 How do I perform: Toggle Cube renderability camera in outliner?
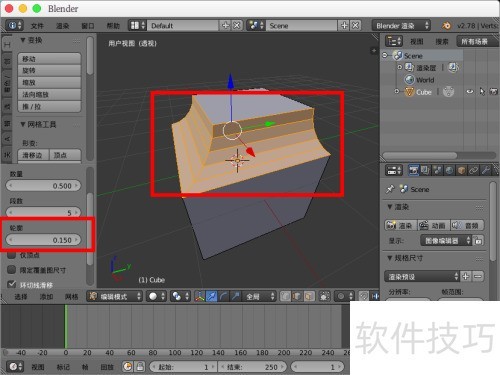point(494,91)
